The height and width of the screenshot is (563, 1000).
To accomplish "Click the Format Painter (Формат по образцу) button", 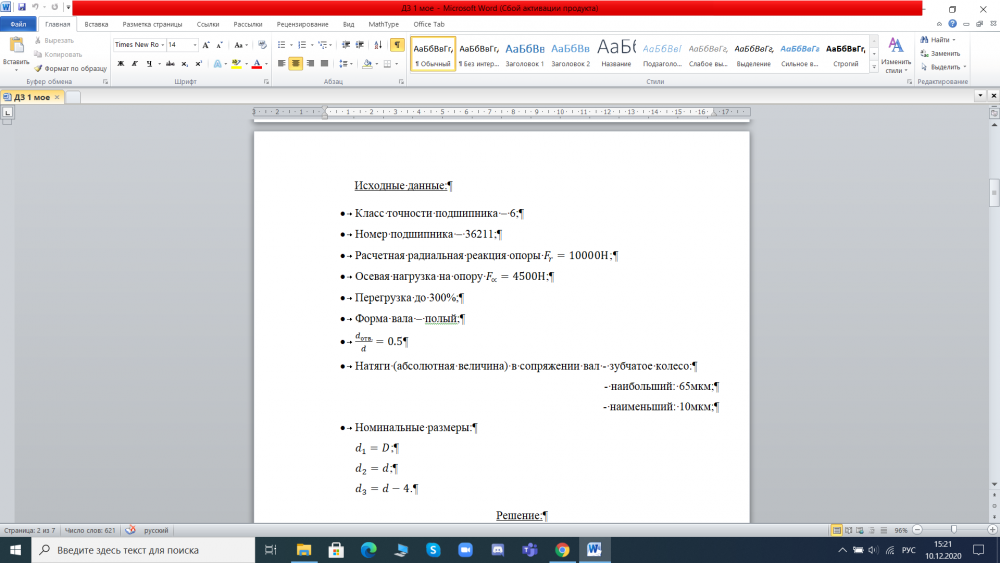I will pos(70,68).
